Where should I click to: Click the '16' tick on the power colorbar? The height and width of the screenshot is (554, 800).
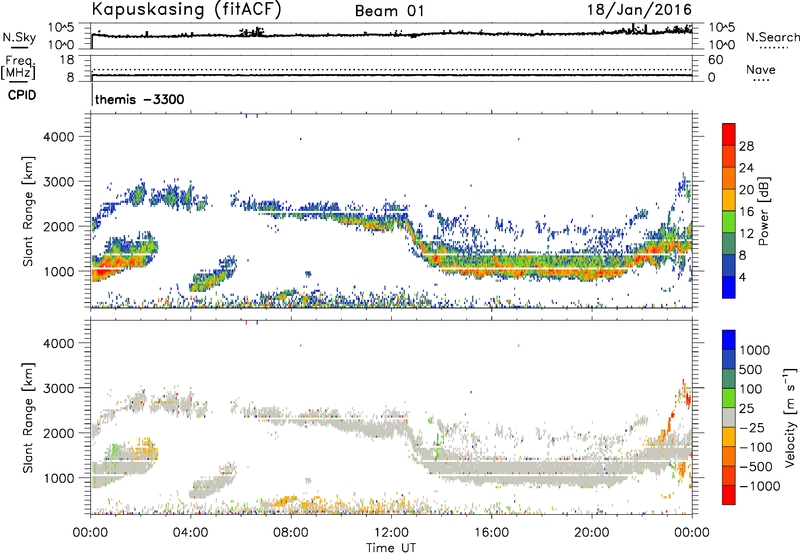tap(746, 212)
